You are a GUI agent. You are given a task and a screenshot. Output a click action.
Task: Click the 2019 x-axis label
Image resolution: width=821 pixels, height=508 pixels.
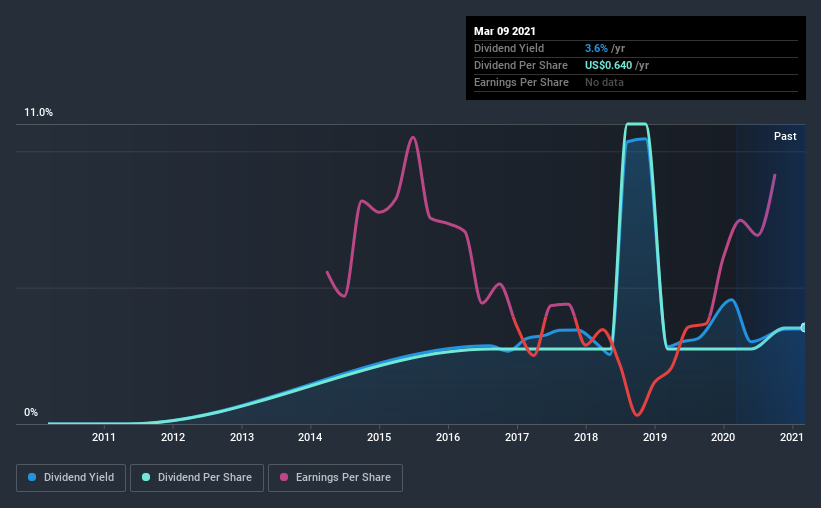click(x=654, y=437)
